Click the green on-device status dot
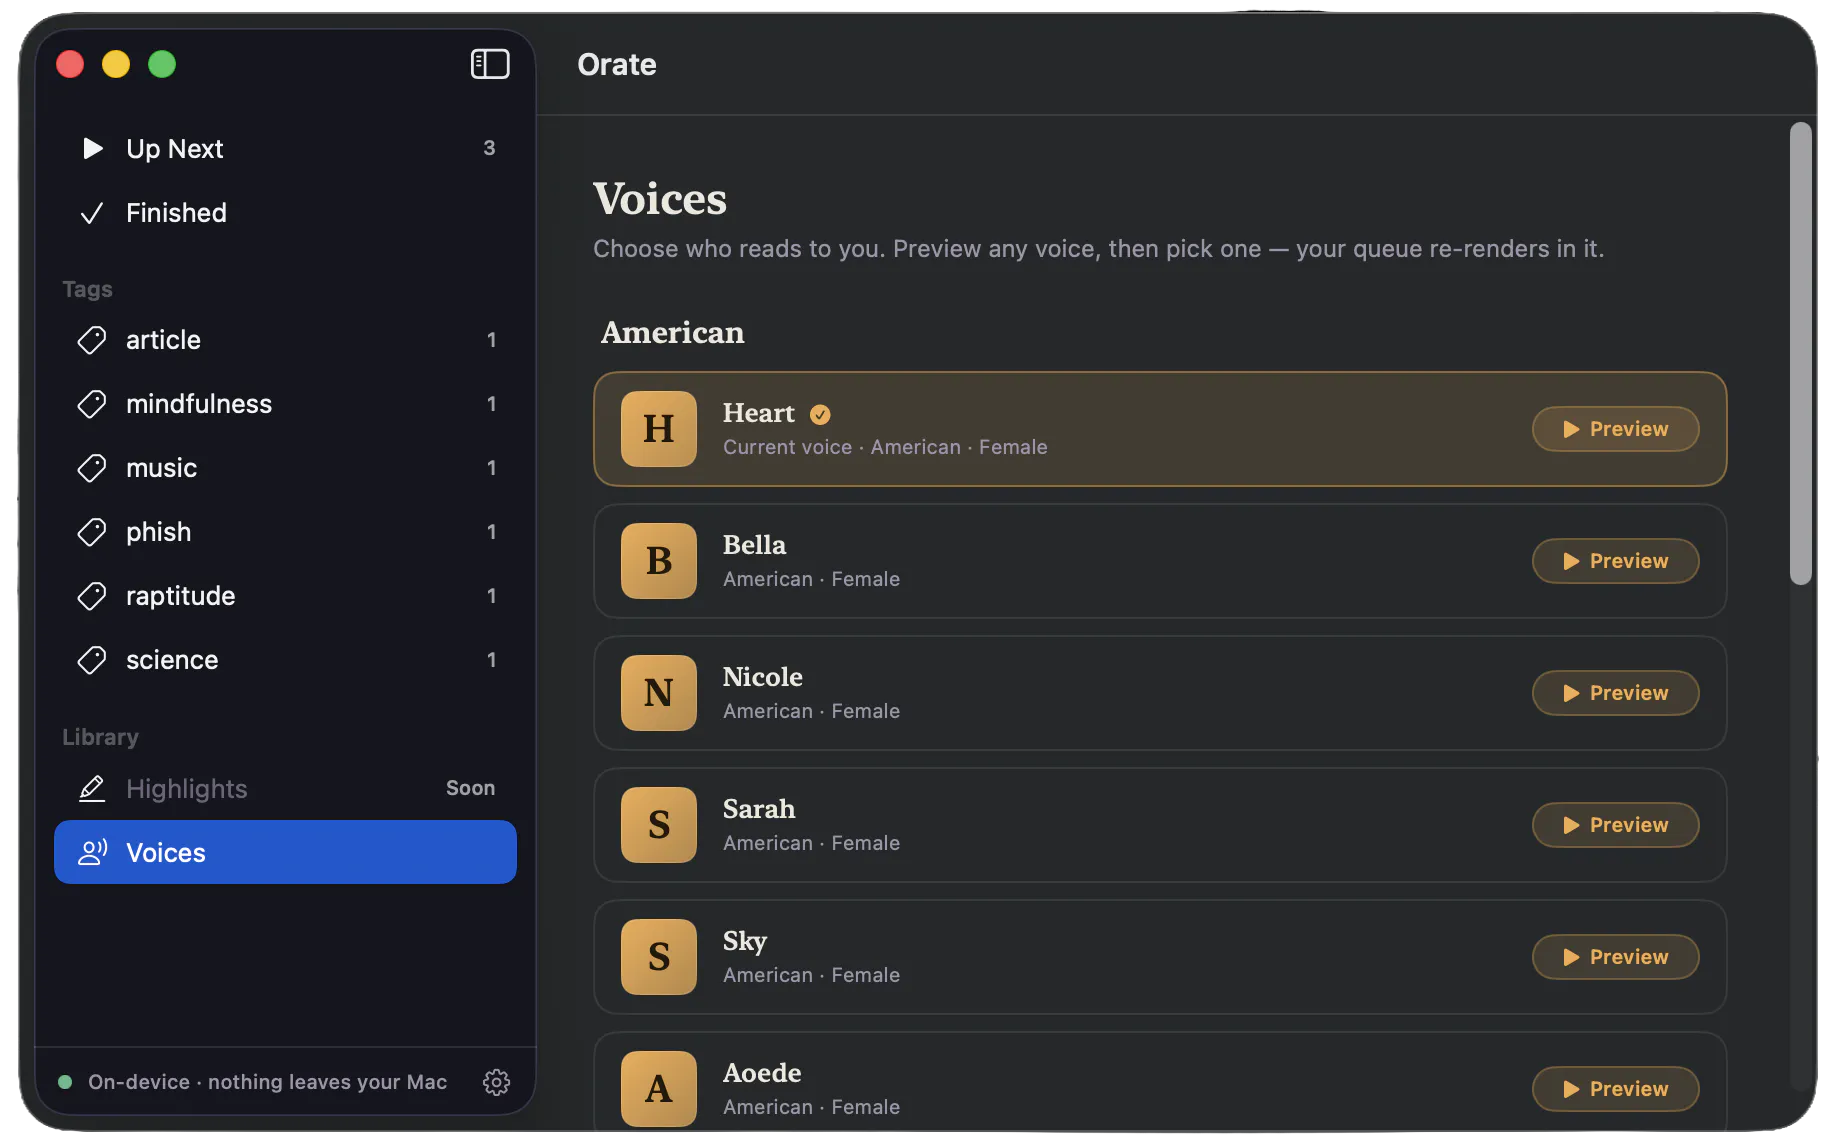The image size is (1832, 1144). [65, 1082]
